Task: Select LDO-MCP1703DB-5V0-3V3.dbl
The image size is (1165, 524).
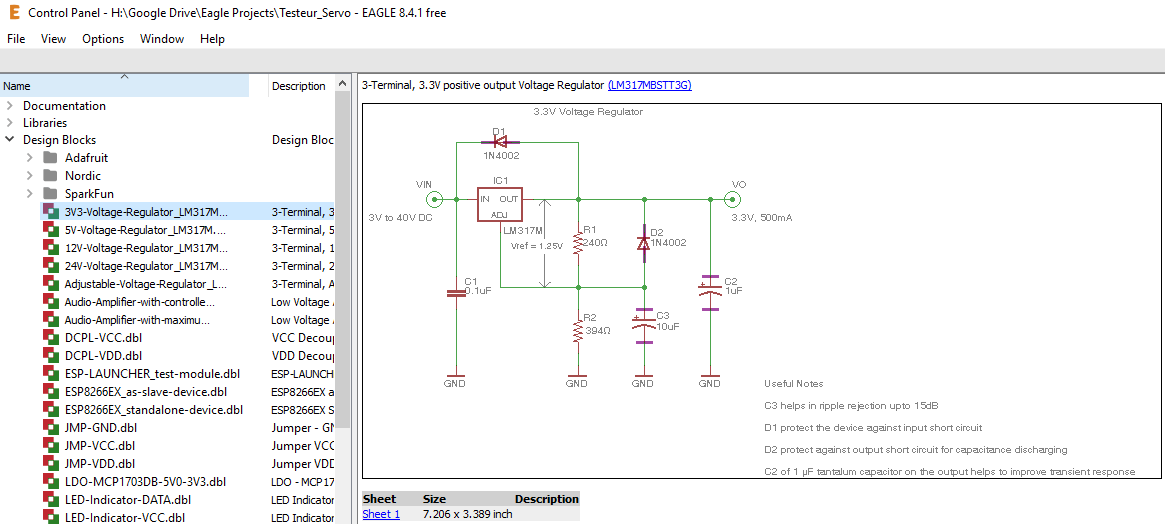Action: coord(145,482)
